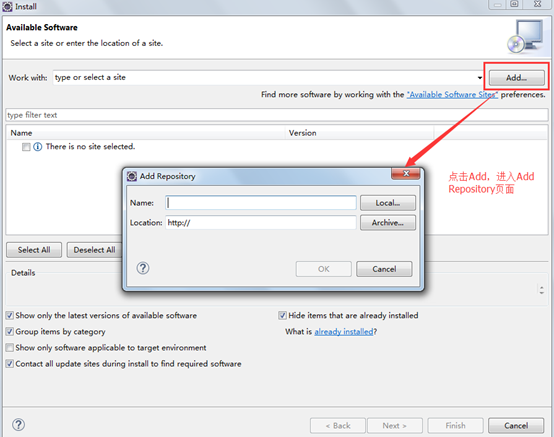Click the Local... button
The image size is (554, 437).
tap(388, 203)
